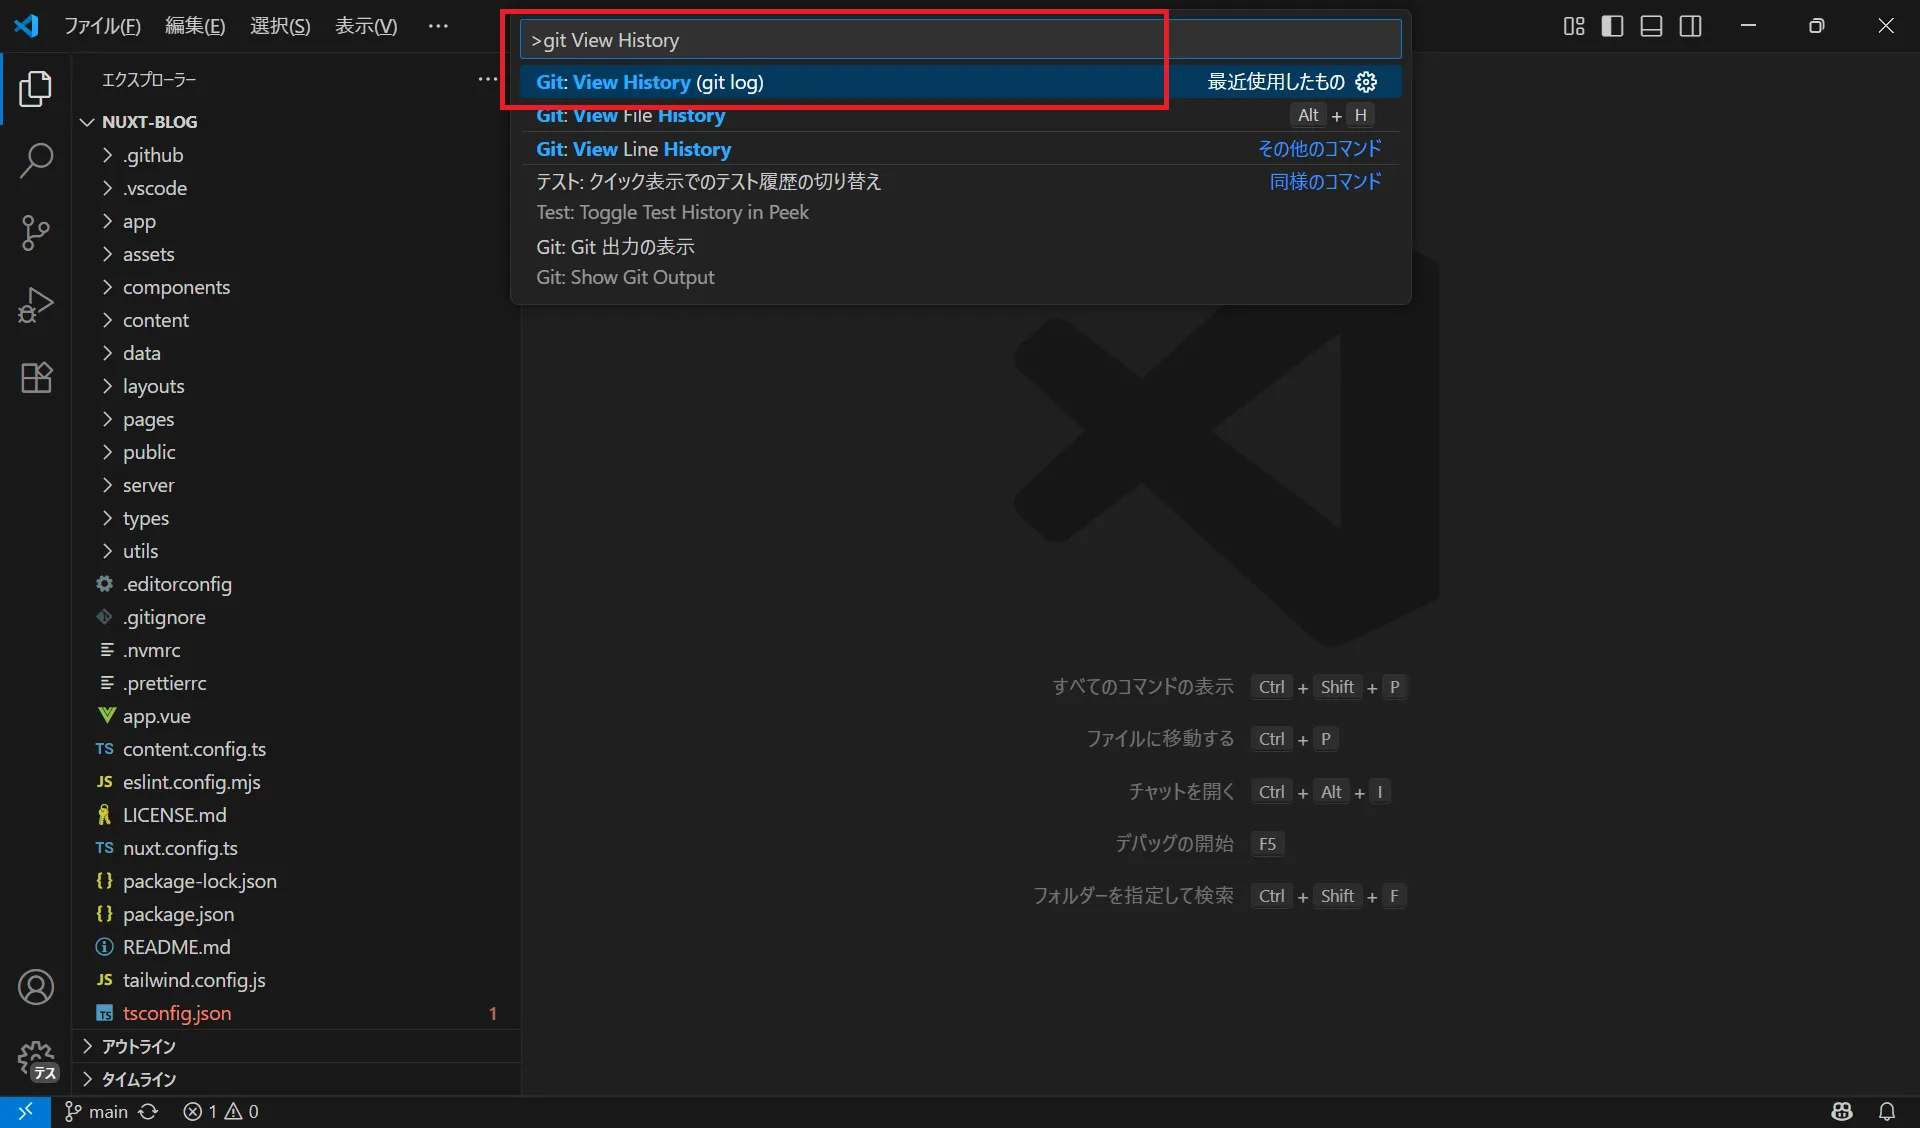
Task: Click the remote window indicator in status bar
Action: tap(25, 1111)
